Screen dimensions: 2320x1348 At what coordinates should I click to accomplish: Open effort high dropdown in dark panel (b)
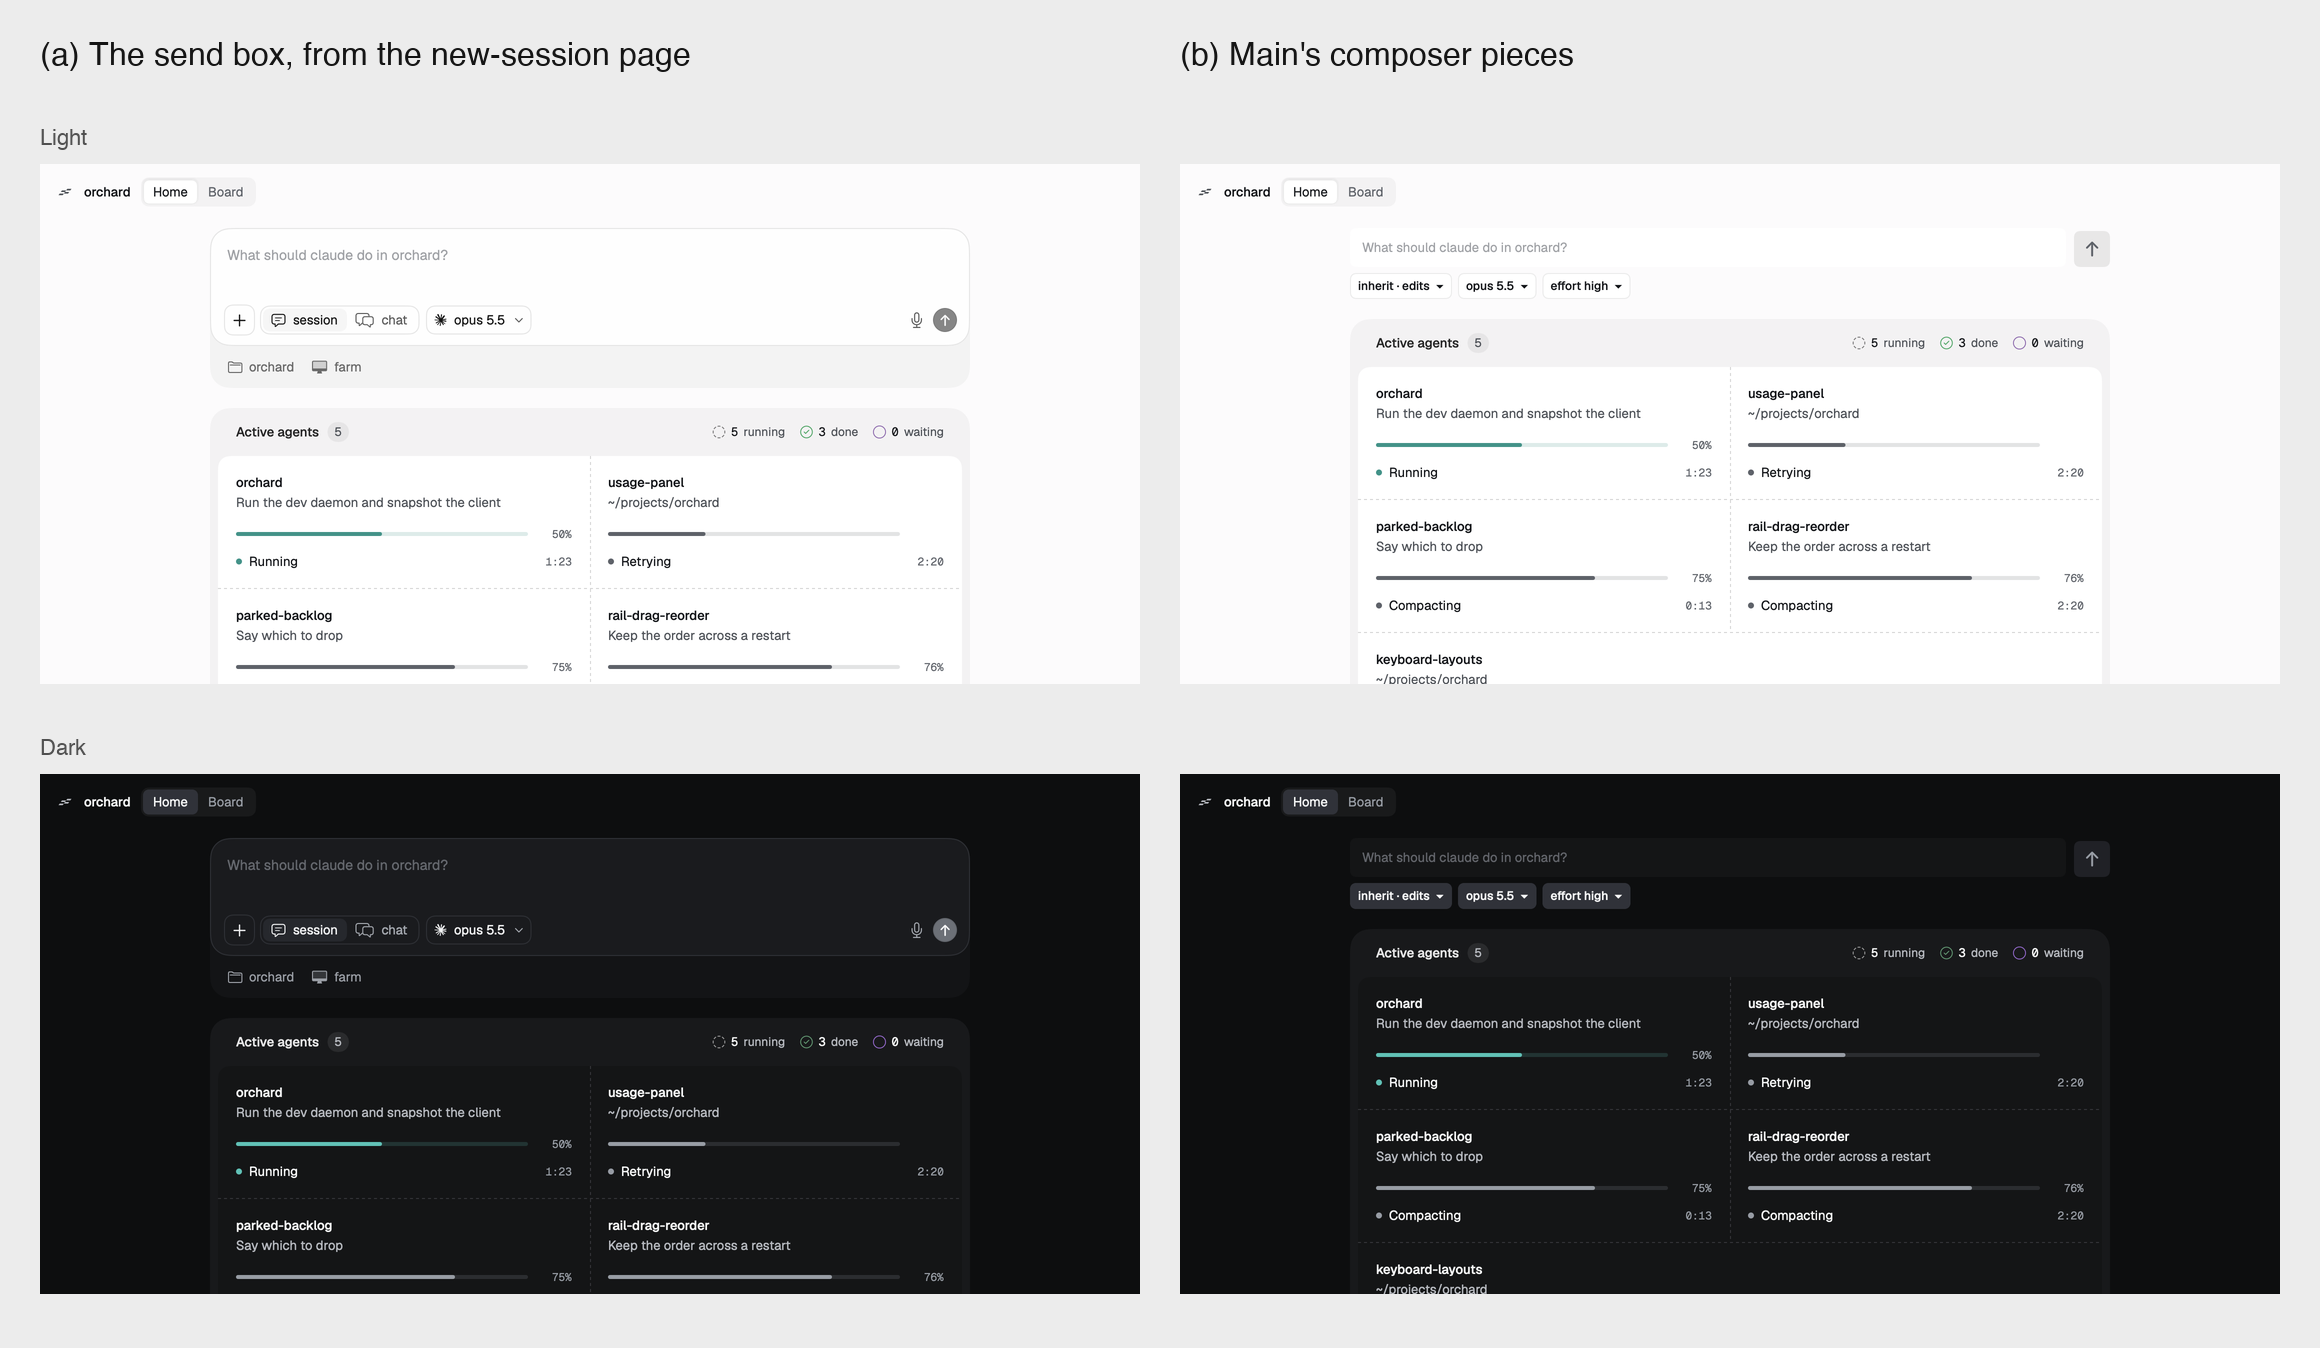pyautogui.click(x=1586, y=896)
